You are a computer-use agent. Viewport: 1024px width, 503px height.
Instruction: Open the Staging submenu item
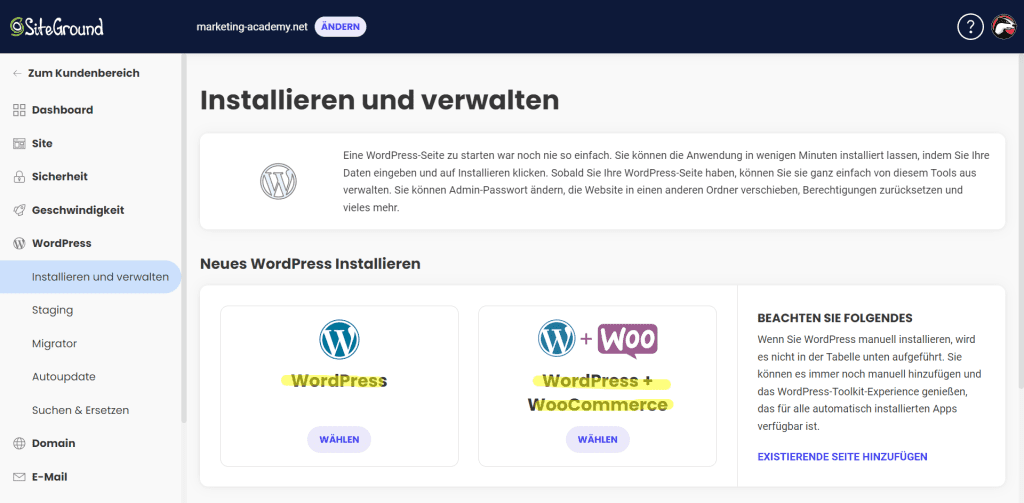(x=52, y=310)
